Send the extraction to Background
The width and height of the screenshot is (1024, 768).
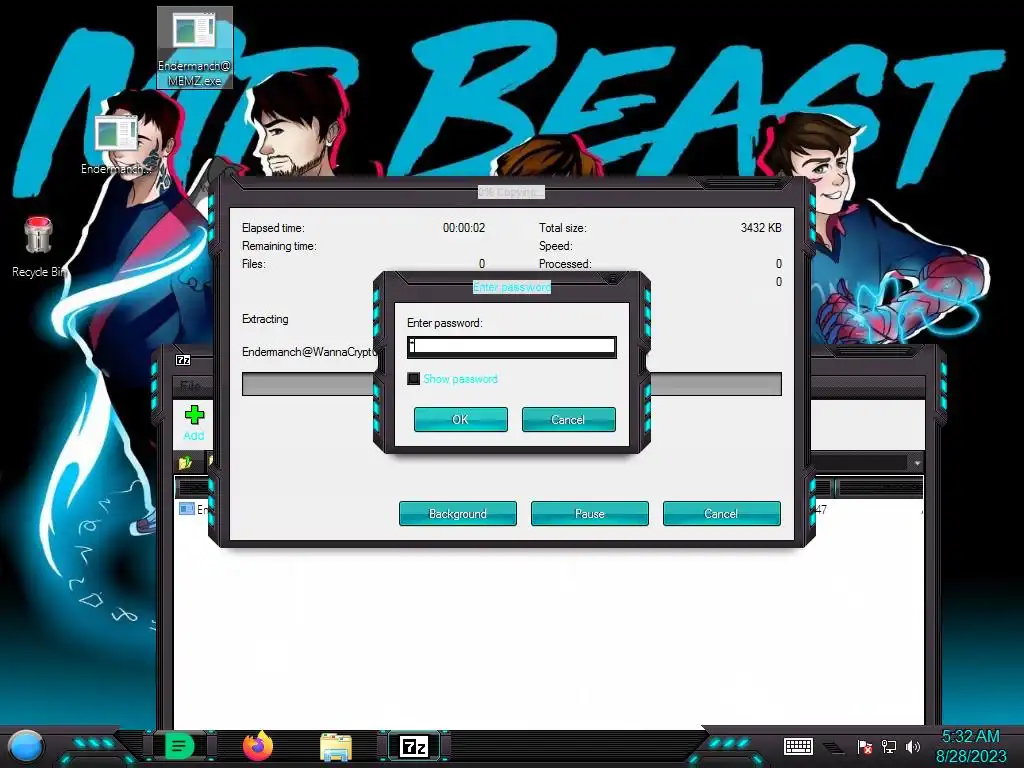tap(458, 513)
